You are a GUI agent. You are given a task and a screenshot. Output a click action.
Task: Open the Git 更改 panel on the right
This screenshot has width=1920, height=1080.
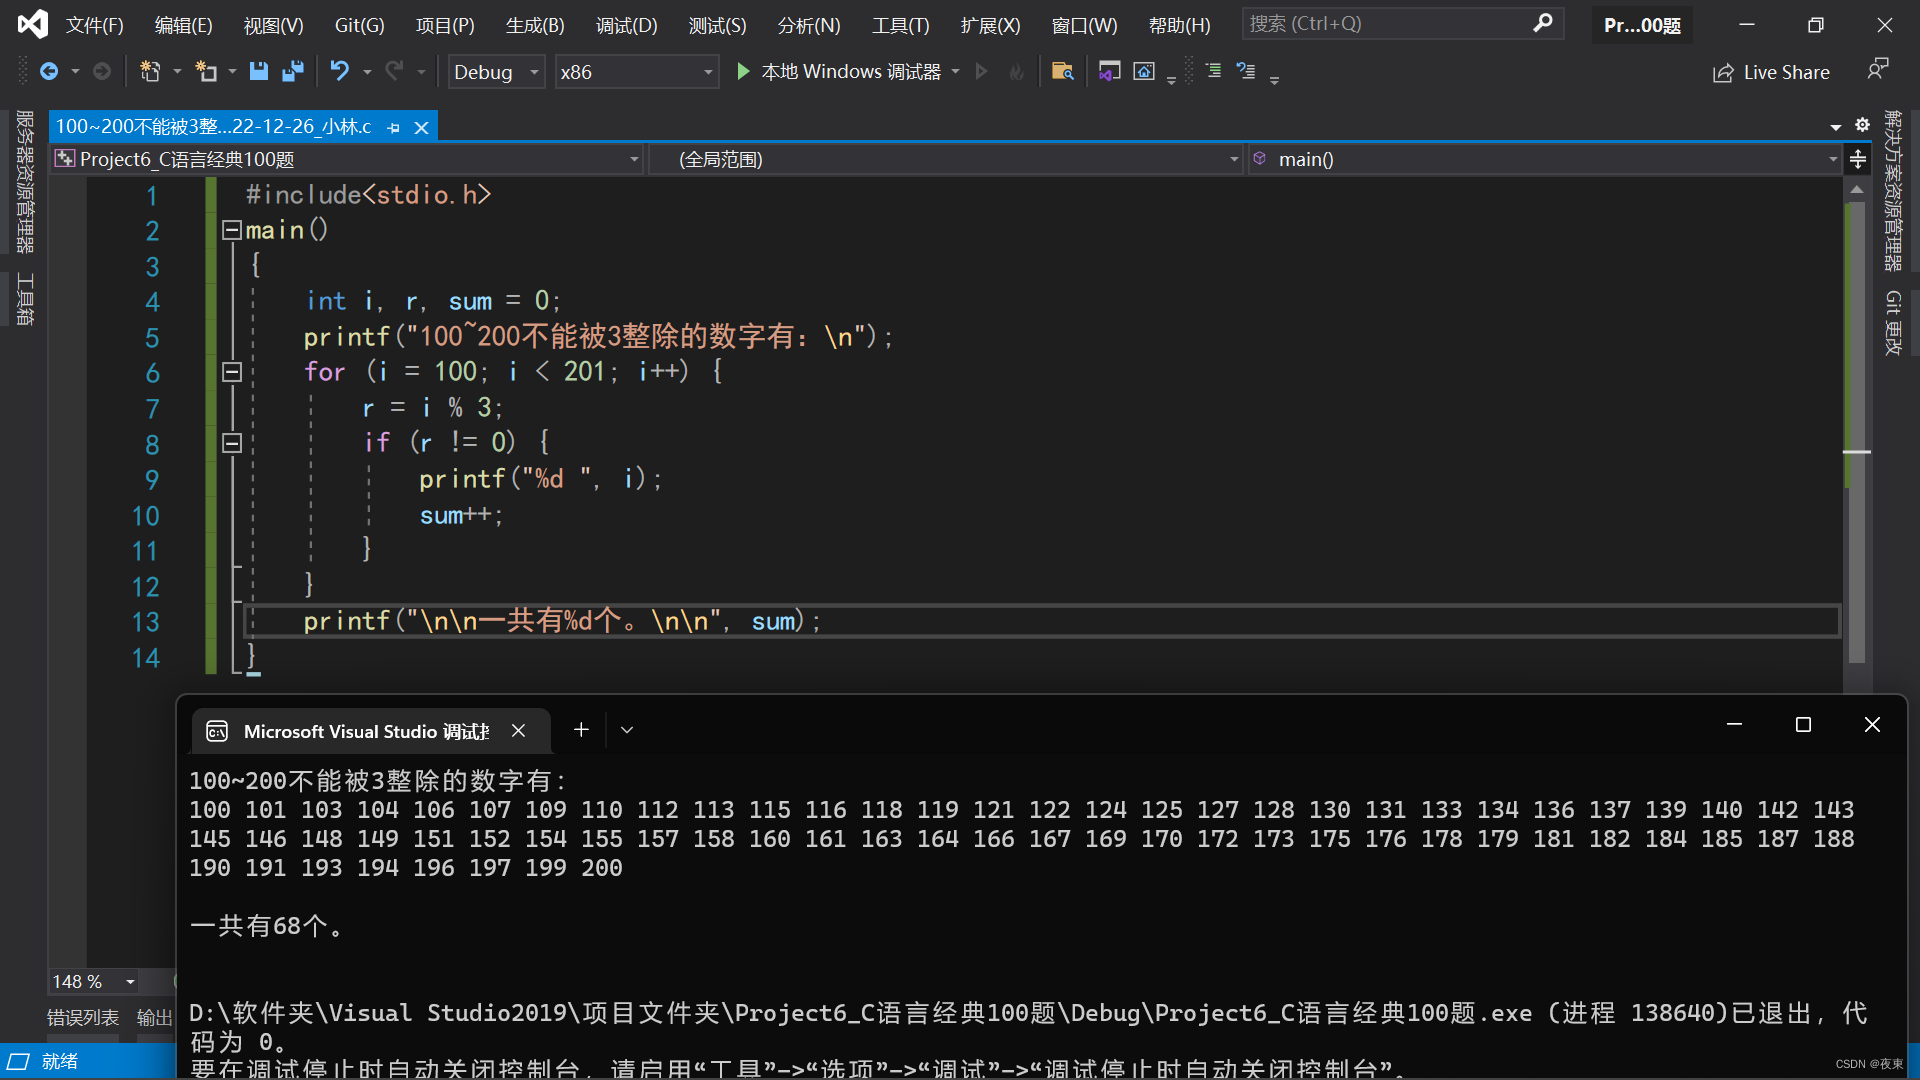[x=1893, y=323]
